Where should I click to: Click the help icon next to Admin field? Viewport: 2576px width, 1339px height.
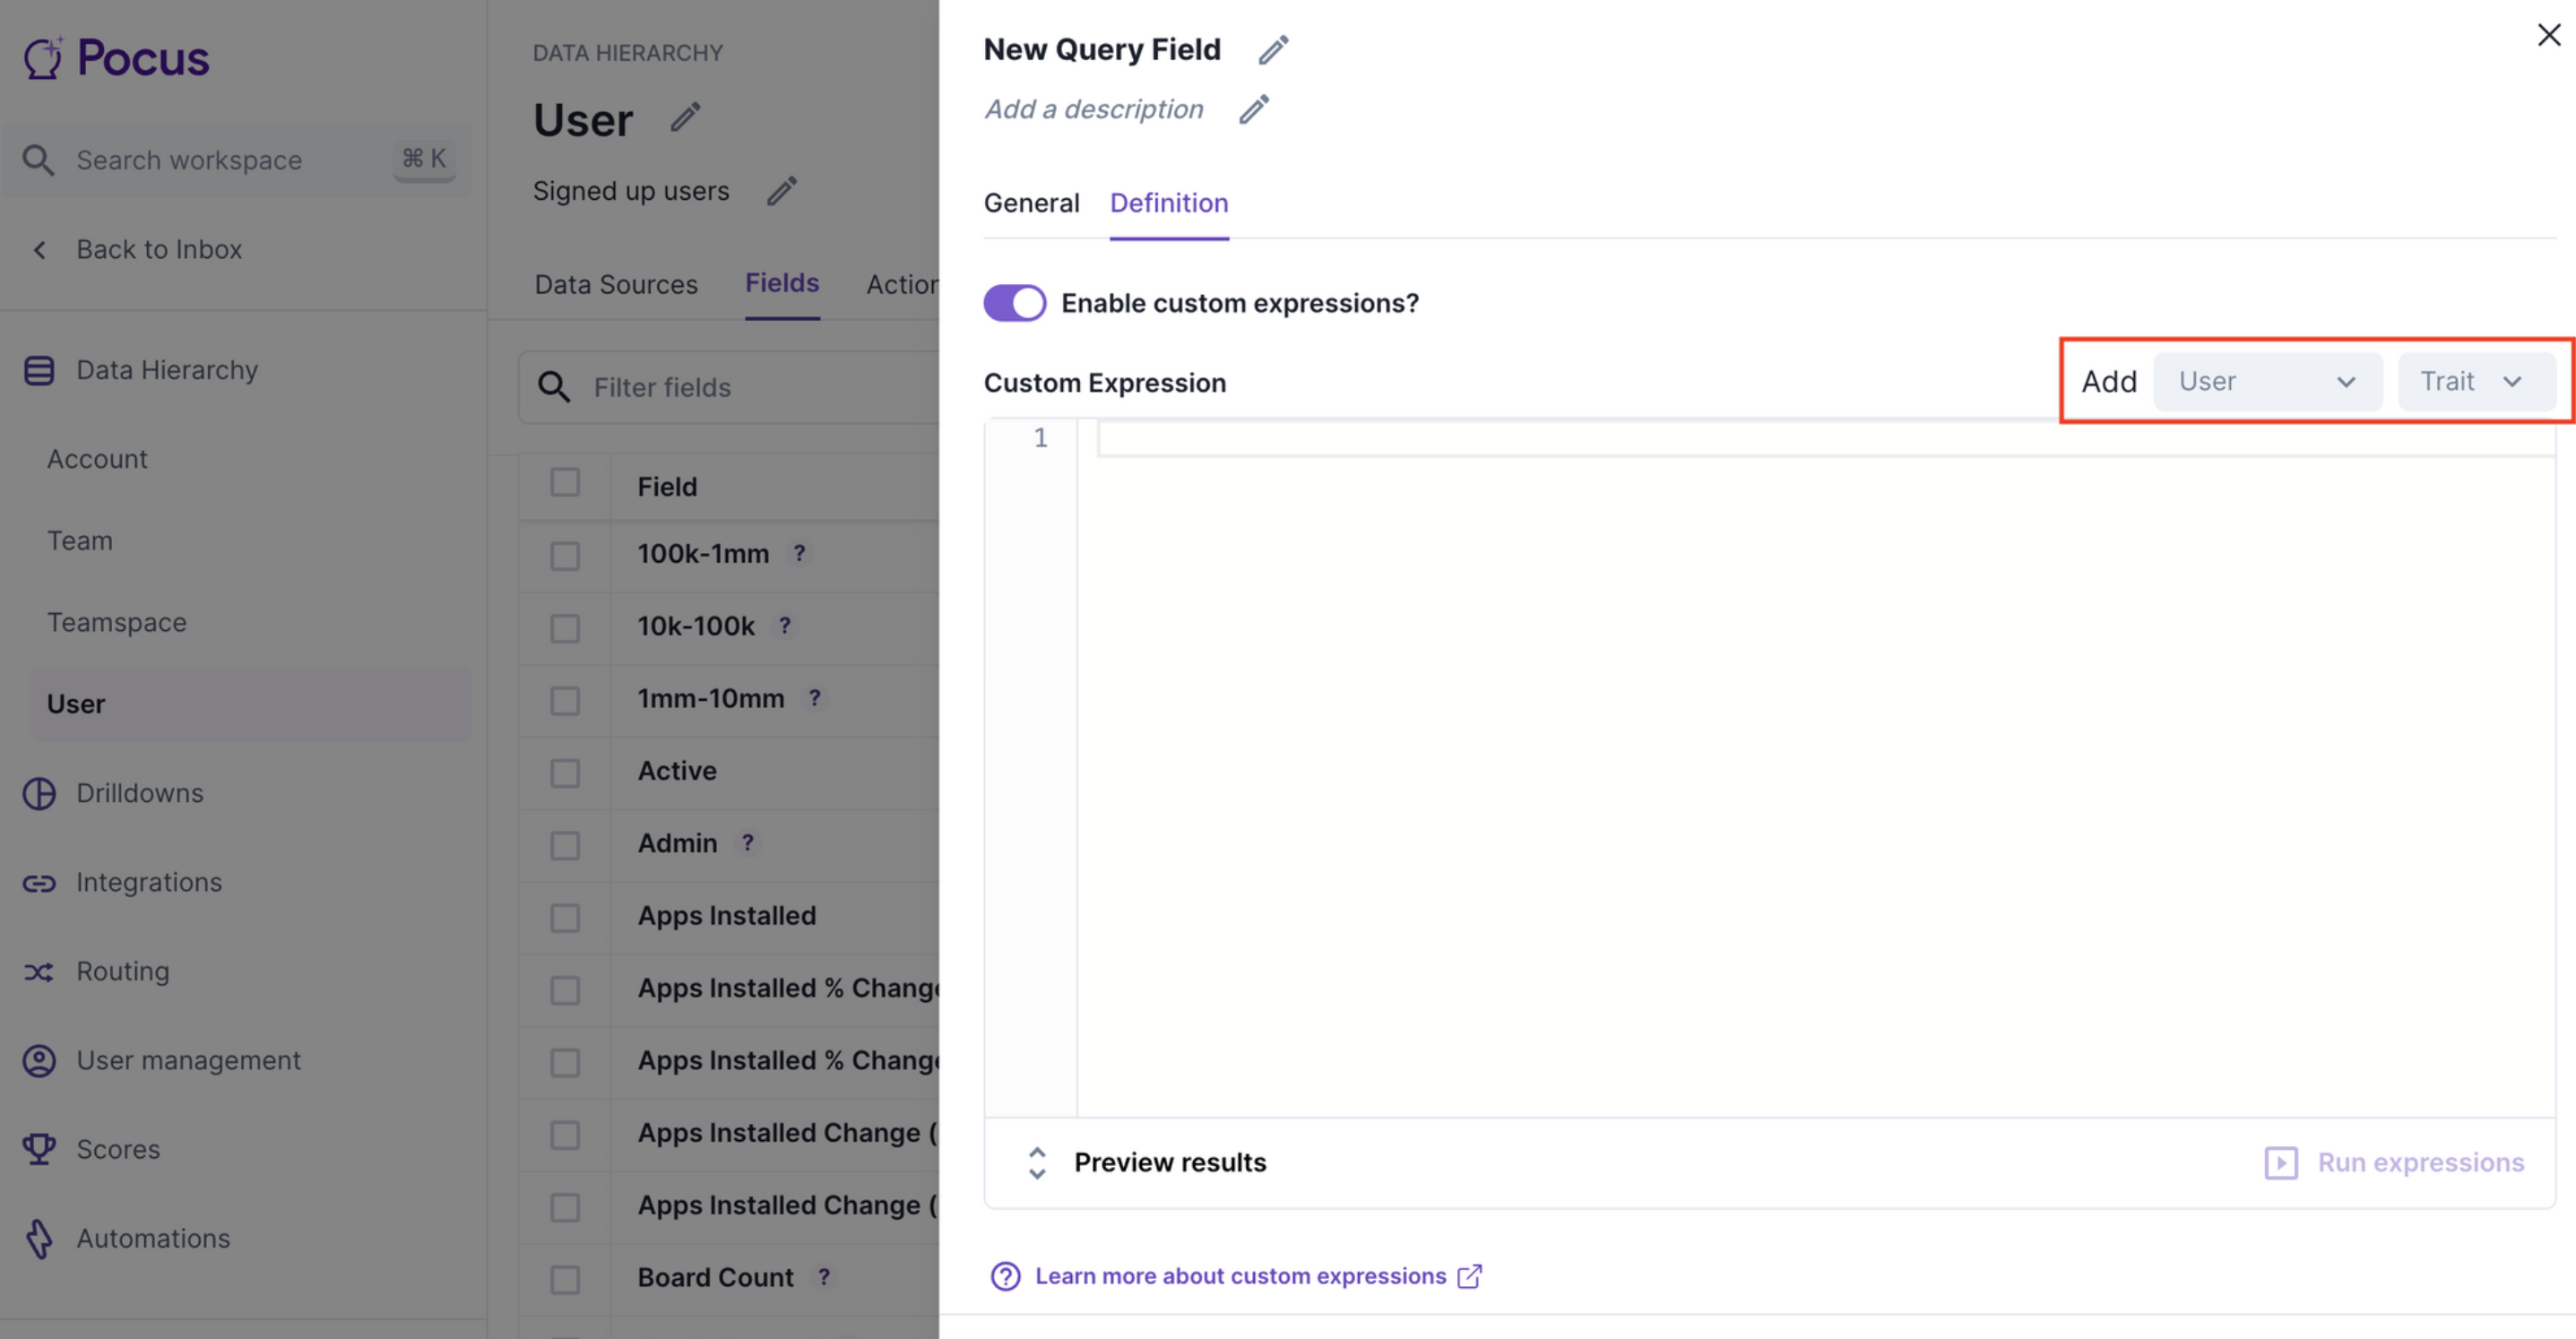747,843
